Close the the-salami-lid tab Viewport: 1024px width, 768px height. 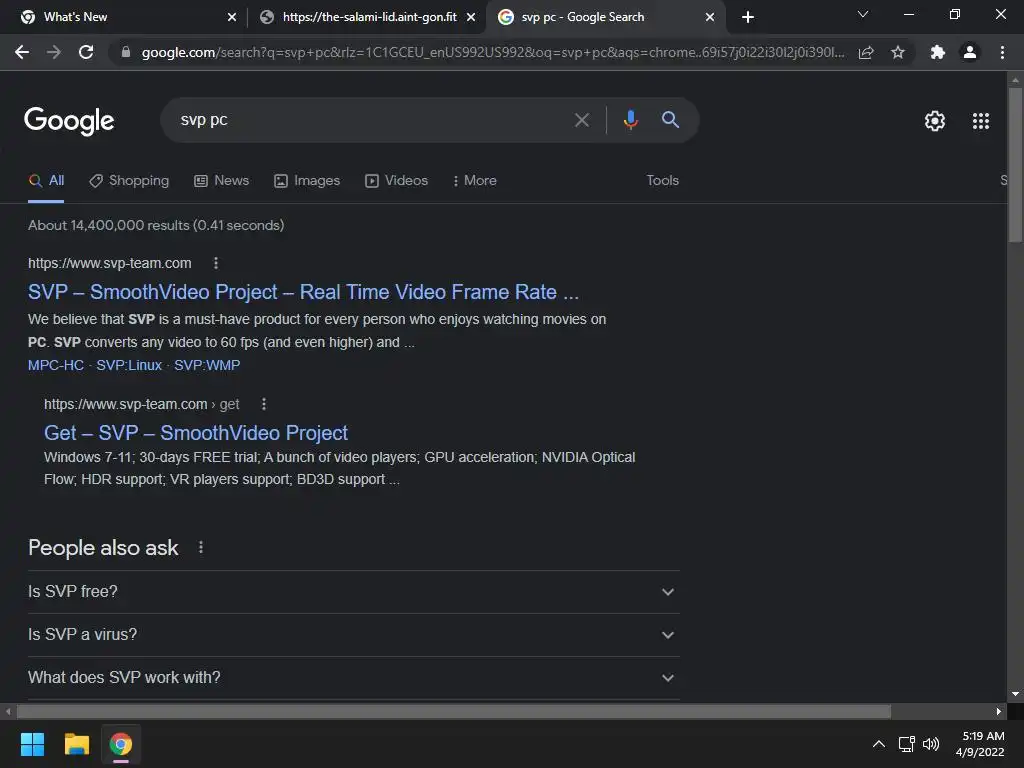point(471,17)
